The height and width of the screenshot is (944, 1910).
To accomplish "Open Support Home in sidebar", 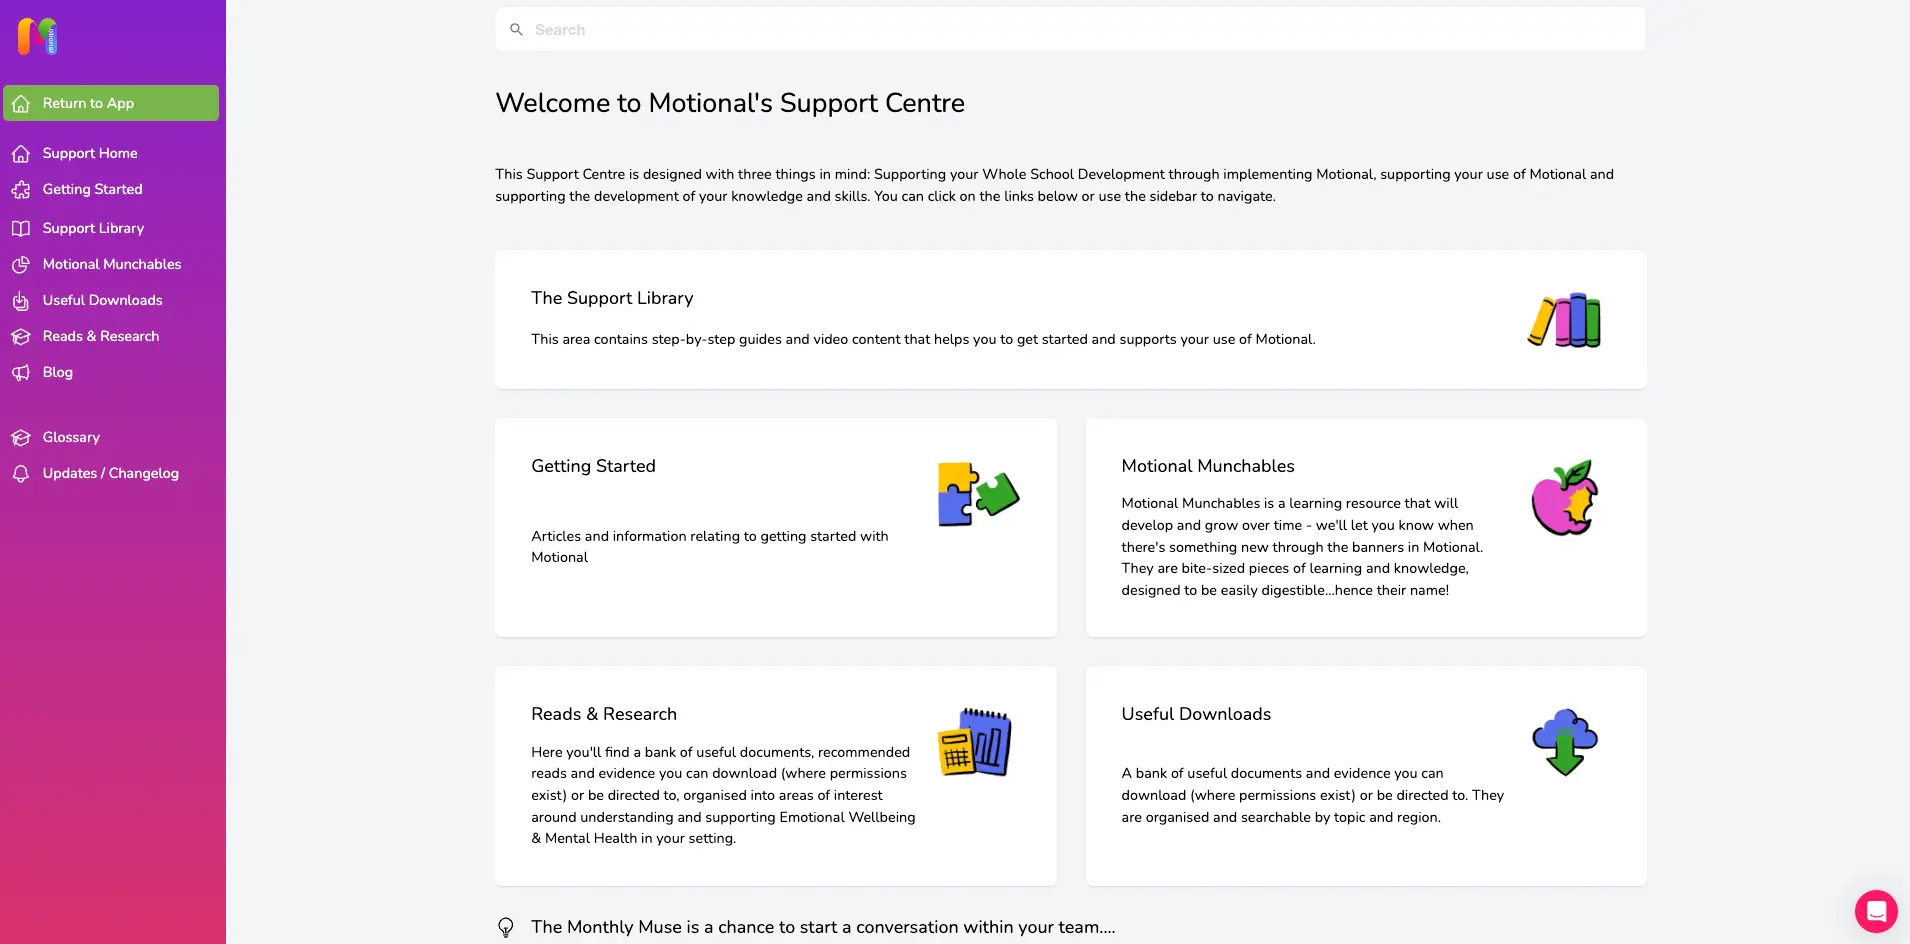I will tap(90, 153).
